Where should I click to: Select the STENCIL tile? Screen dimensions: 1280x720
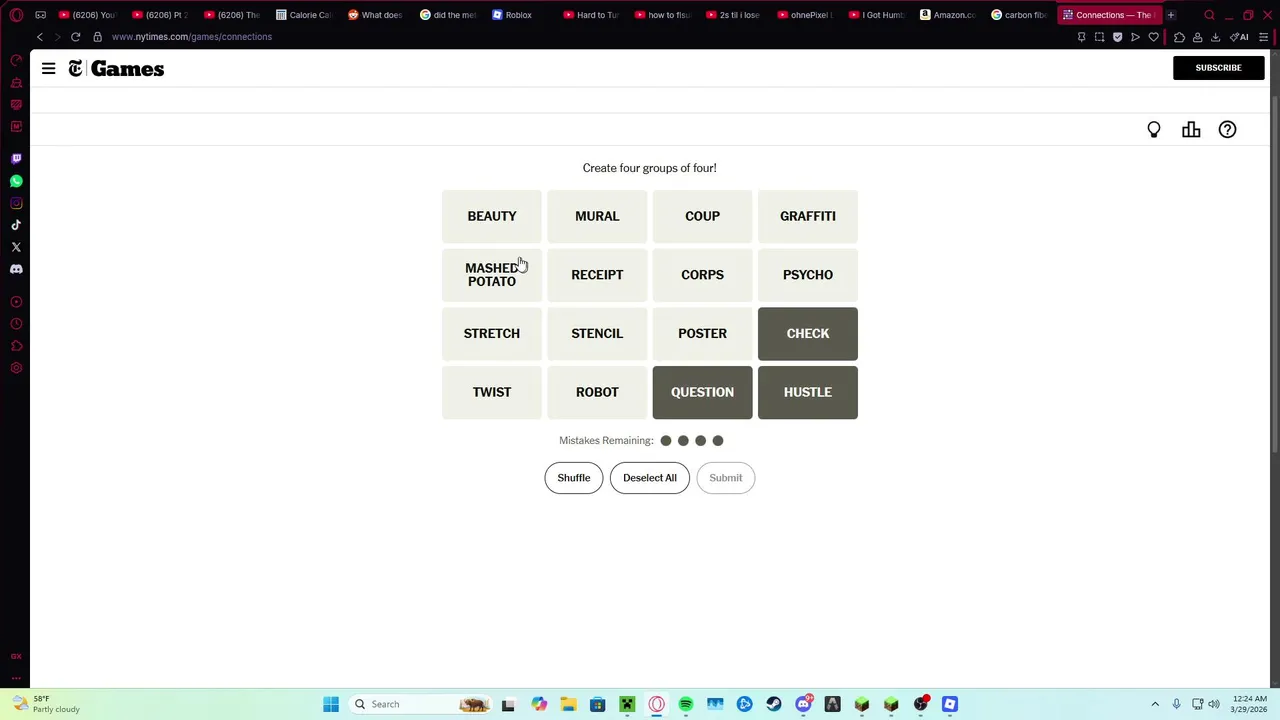pyautogui.click(x=597, y=334)
